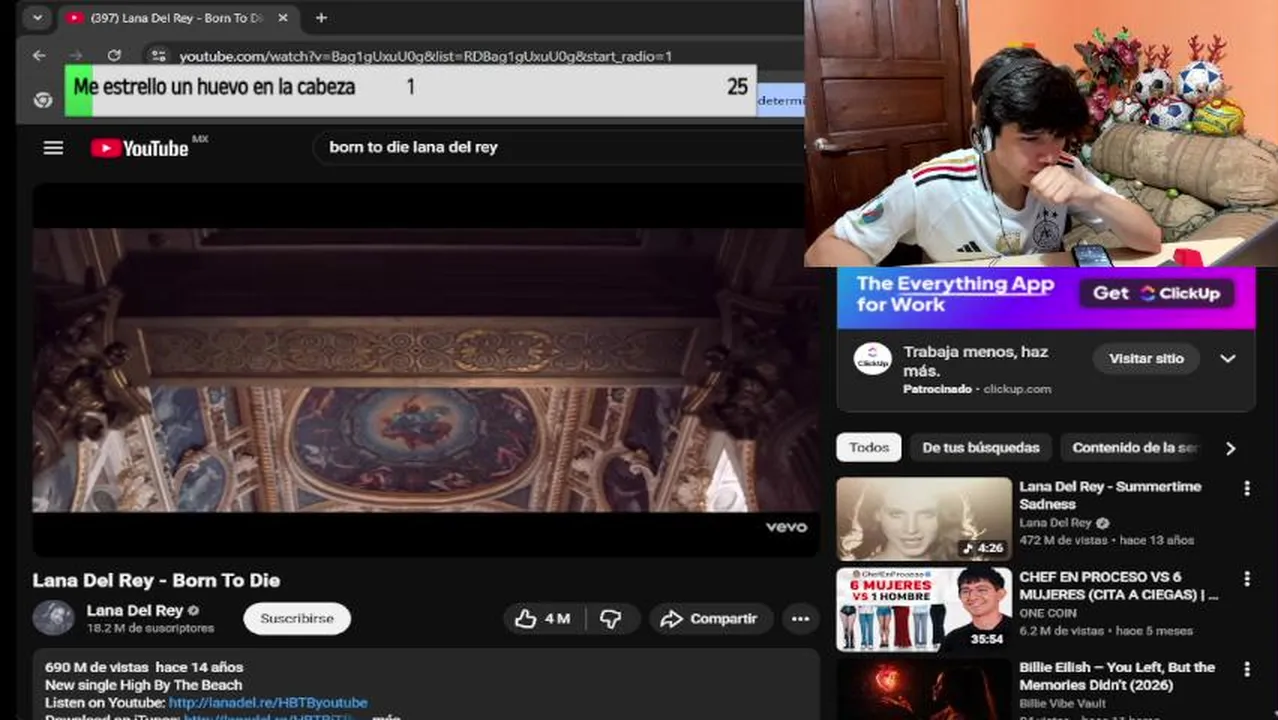This screenshot has width=1278, height=720.
Task: Expand the ClickUp ad chevron
Action: (x=1228, y=359)
